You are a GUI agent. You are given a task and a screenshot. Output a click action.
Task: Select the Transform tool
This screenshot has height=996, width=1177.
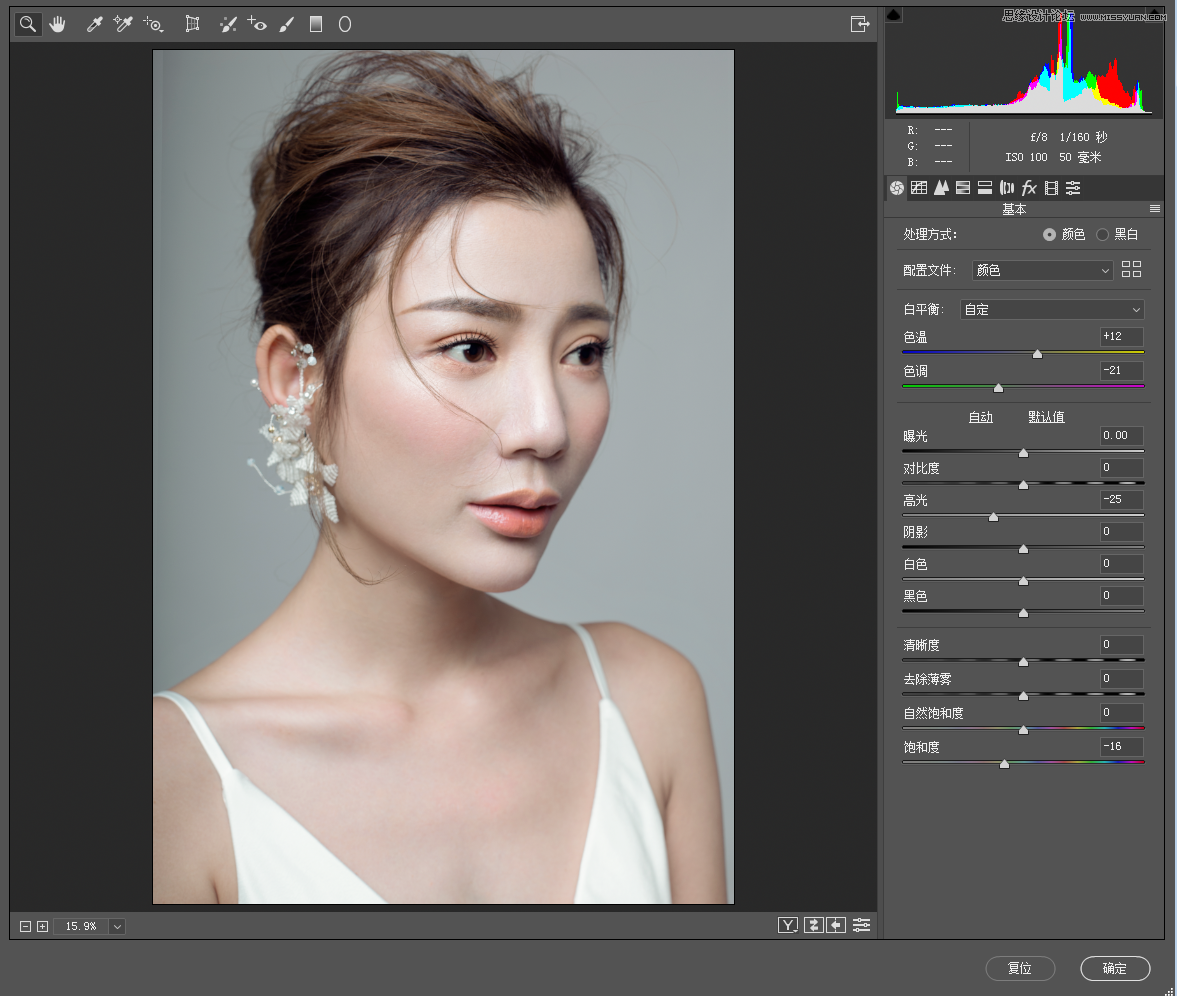point(192,24)
